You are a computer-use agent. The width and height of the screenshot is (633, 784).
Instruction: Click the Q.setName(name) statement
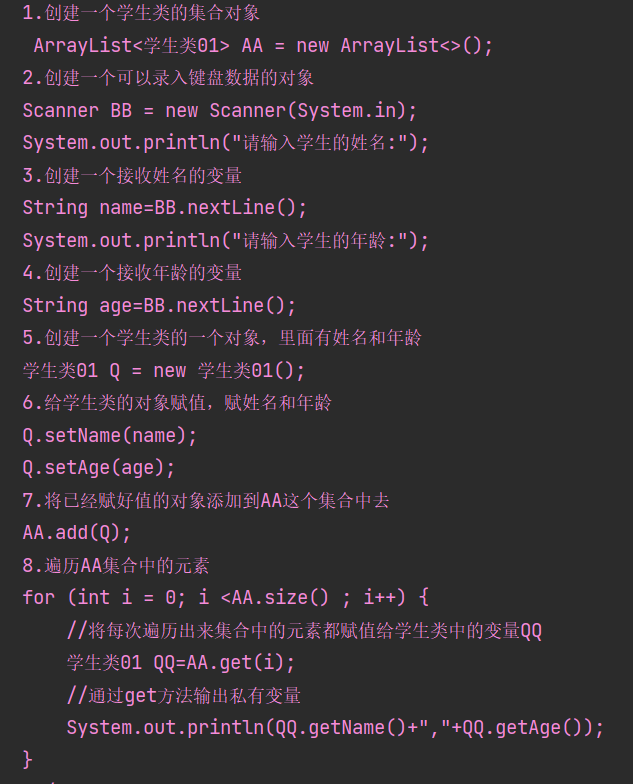[x=110, y=435]
